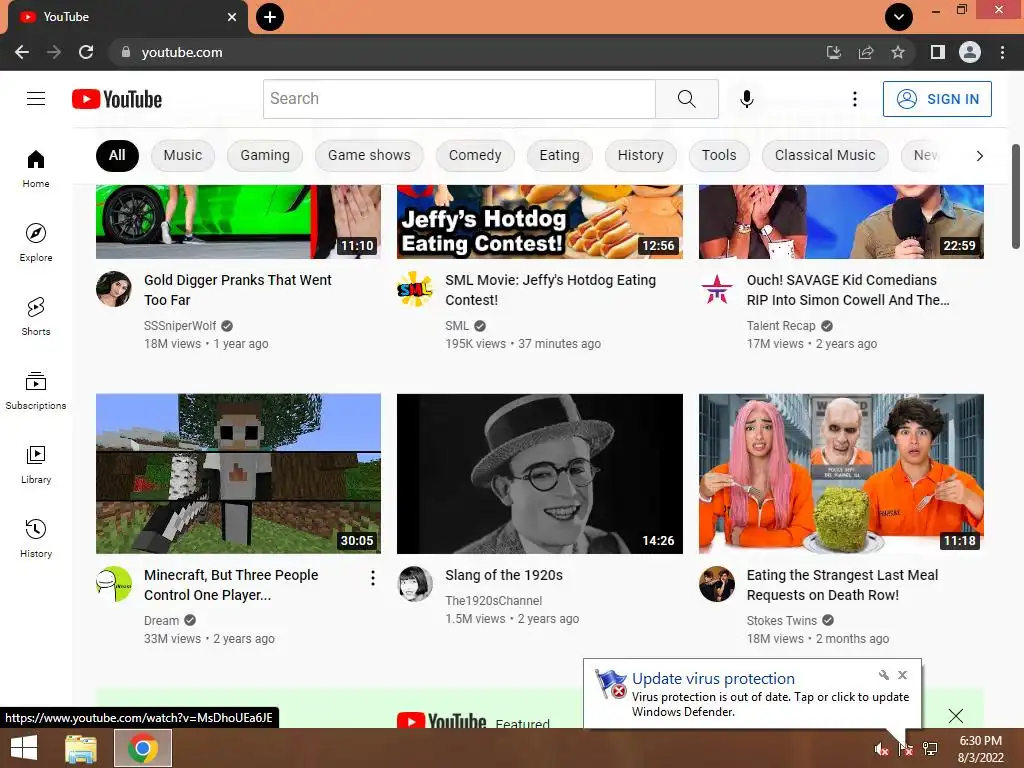Start voice search with the microphone
The width and height of the screenshot is (1024, 768).
pos(746,99)
